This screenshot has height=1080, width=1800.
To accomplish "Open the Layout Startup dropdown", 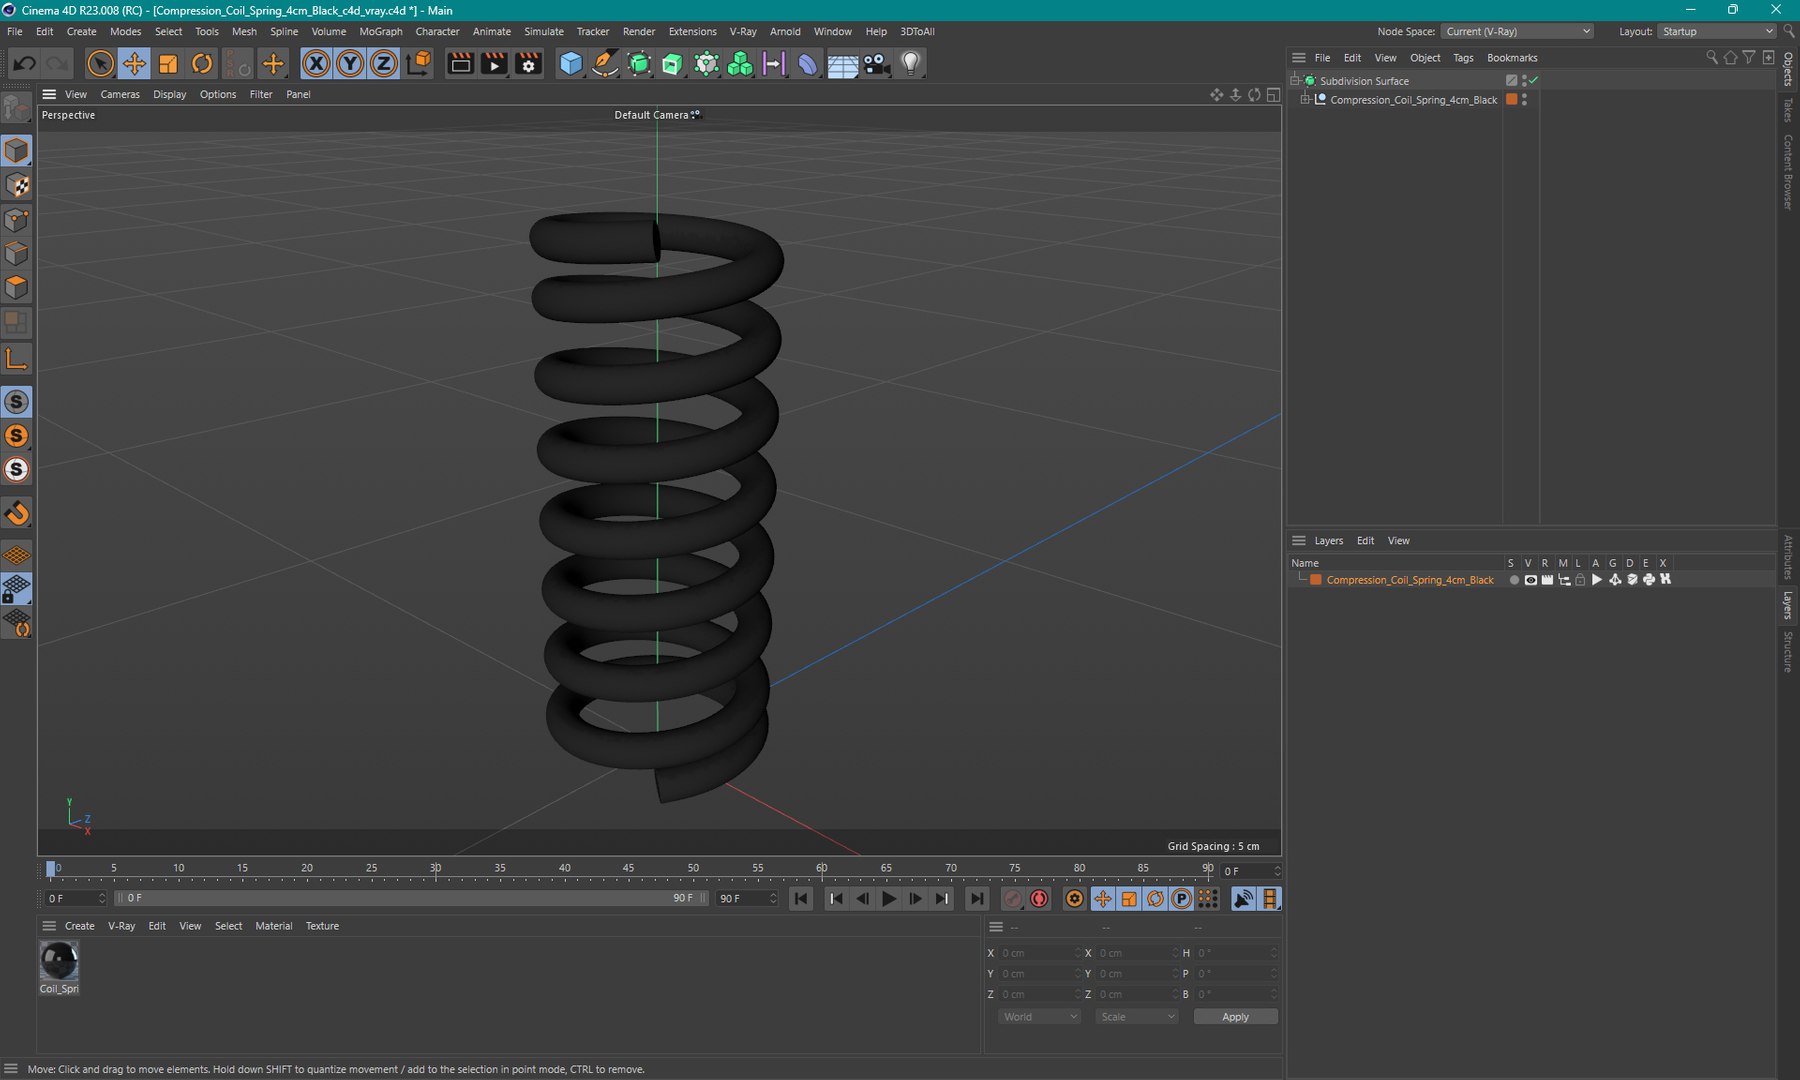I will 1716,32.
